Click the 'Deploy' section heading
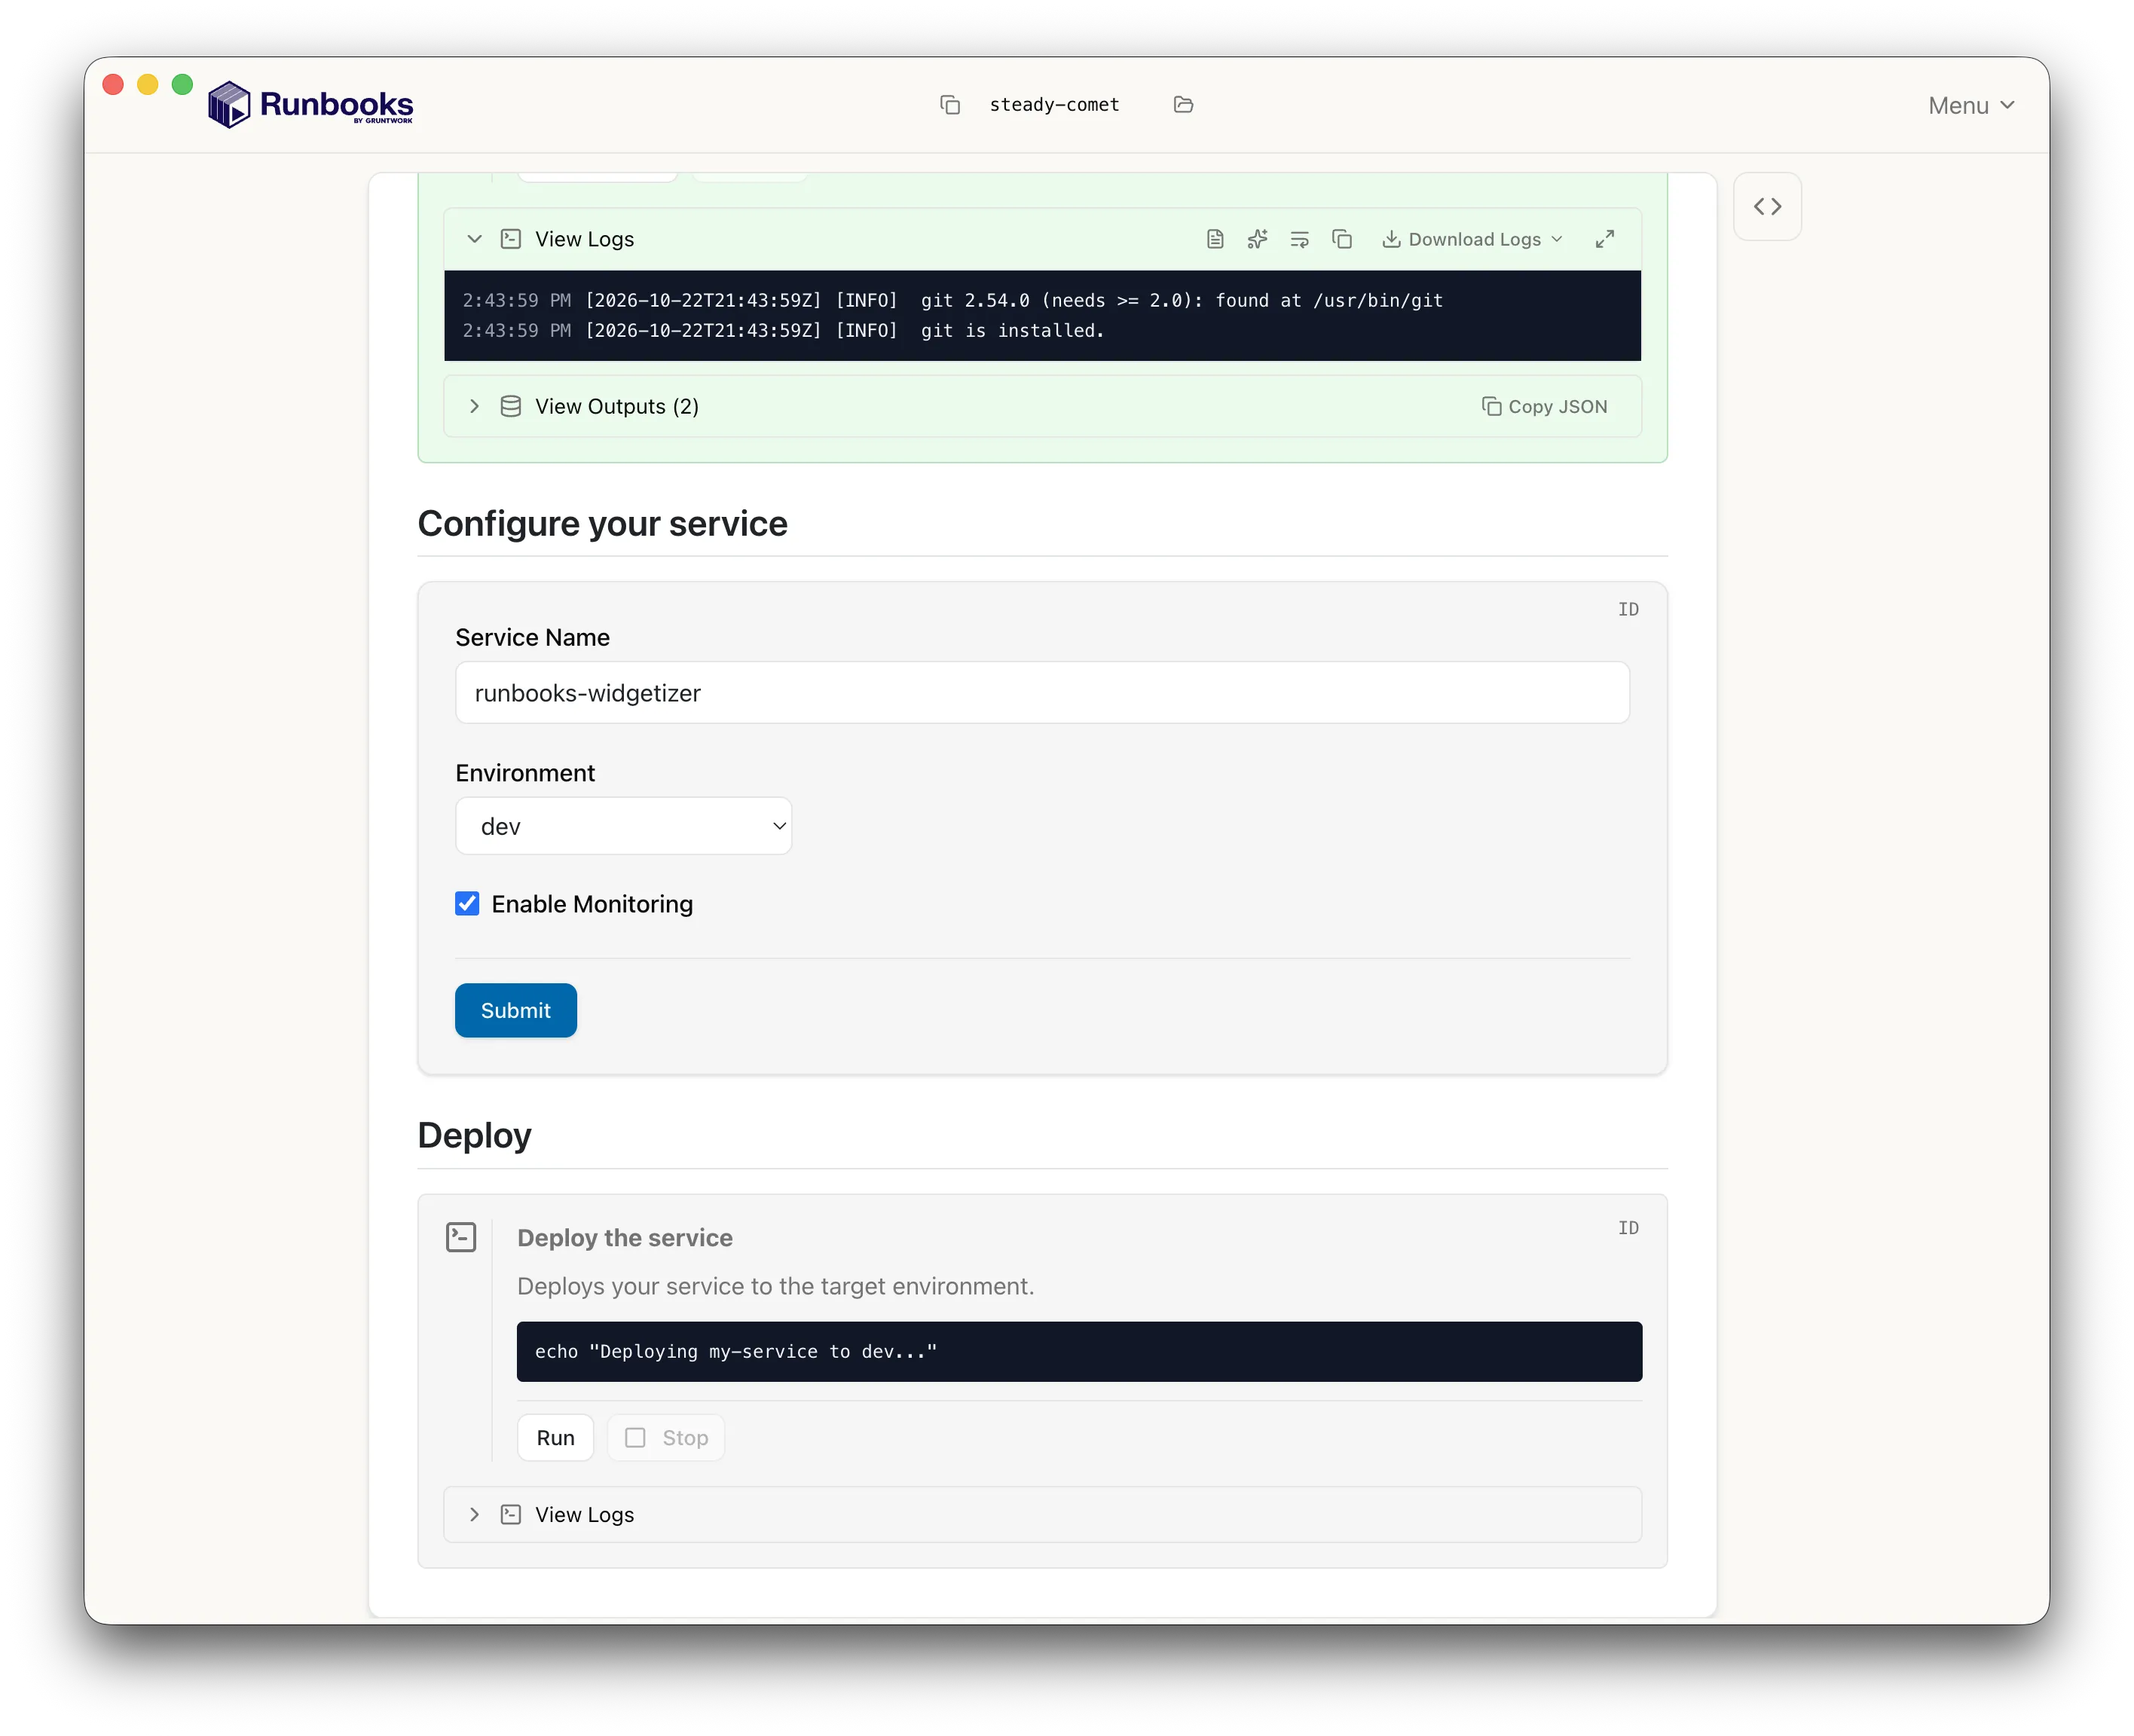The height and width of the screenshot is (1736, 2134). click(474, 1135)
